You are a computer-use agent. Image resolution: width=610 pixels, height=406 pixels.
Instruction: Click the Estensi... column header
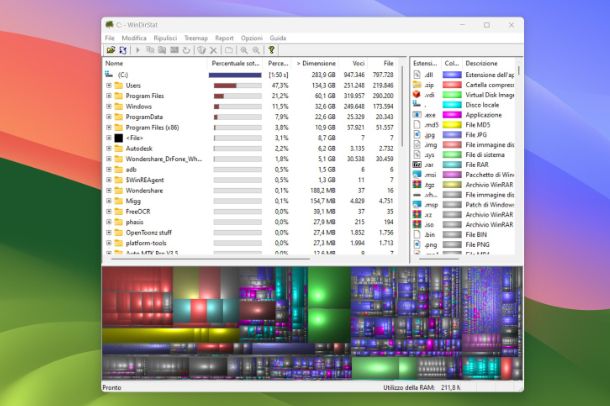coord(426,63)
